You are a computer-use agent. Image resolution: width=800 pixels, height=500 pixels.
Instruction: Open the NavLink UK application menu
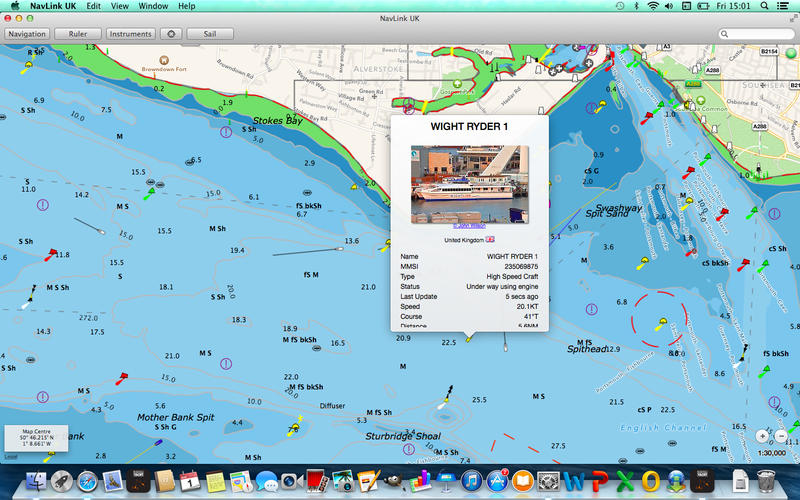coord(53,6)
